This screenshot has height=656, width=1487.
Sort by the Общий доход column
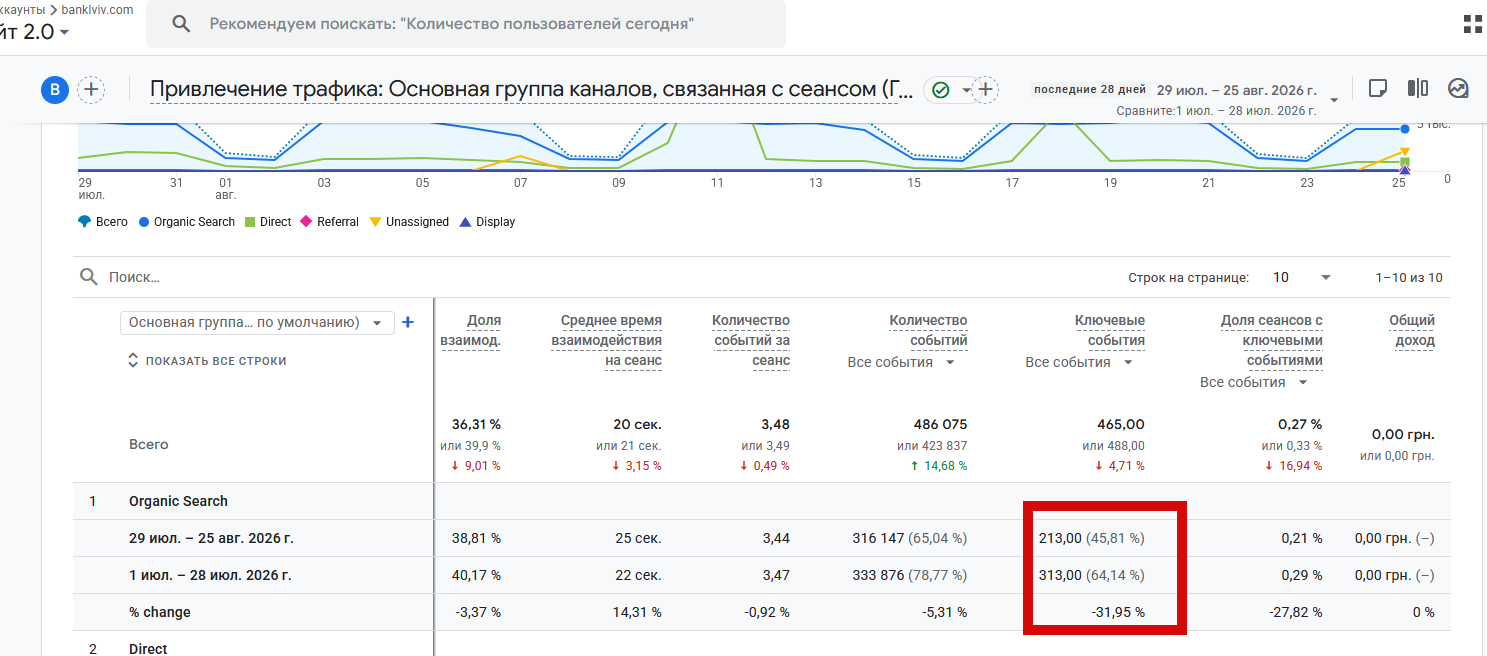pyautogui.click(x=1411, y=331)
